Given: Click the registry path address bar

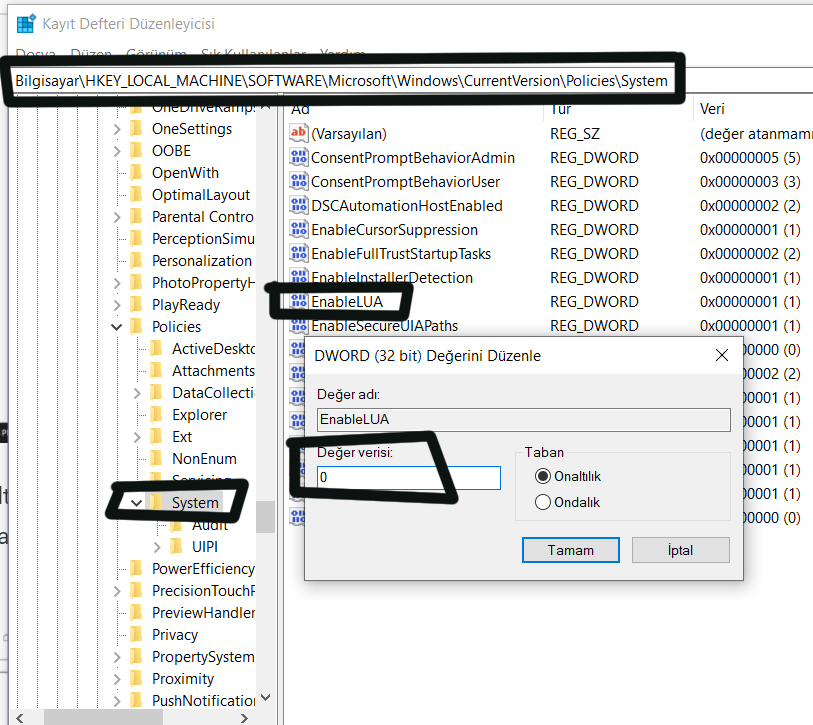Looking at the screenshot, I should [342, 81].
